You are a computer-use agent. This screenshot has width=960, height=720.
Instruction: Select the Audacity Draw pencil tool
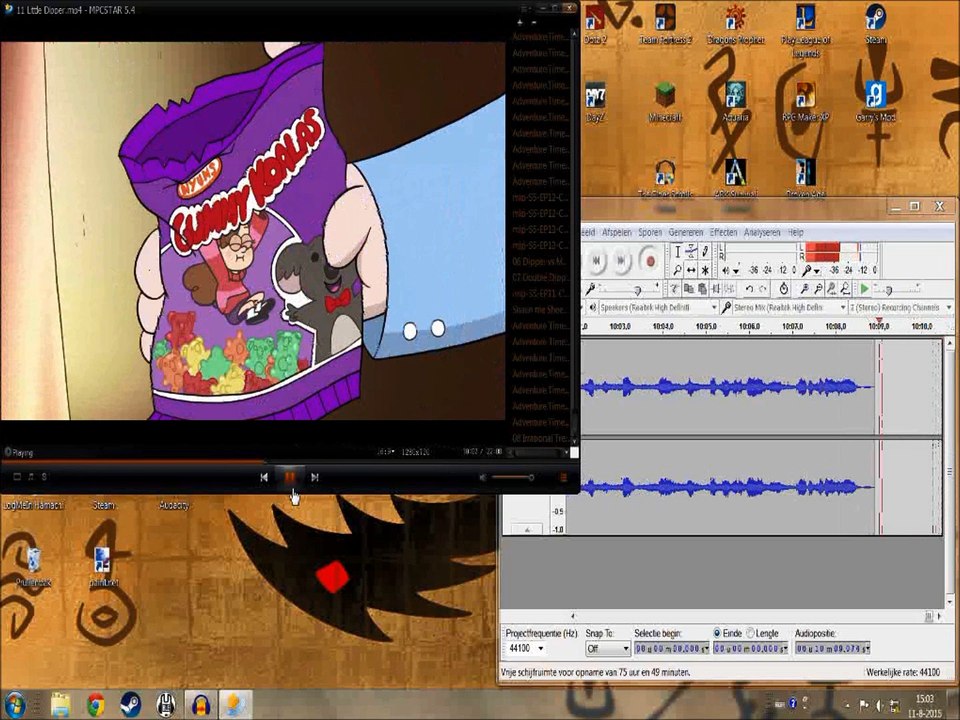[x=705, y=252]
